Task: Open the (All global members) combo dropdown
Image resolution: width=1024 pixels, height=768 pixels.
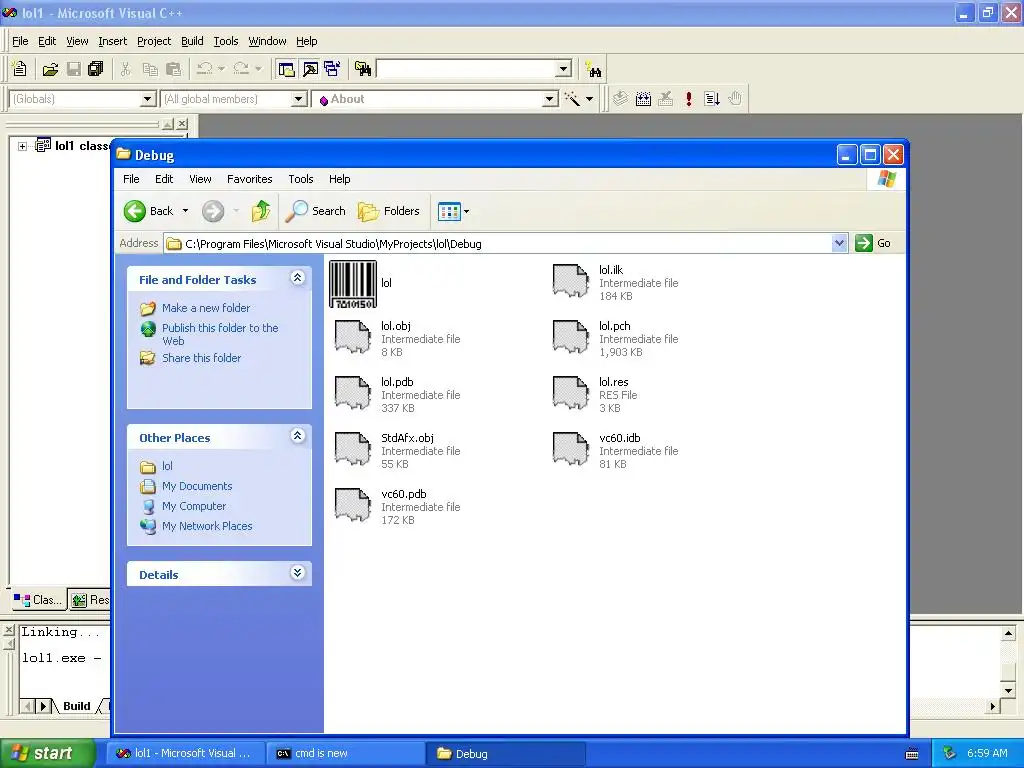Action: click(298, 99)
